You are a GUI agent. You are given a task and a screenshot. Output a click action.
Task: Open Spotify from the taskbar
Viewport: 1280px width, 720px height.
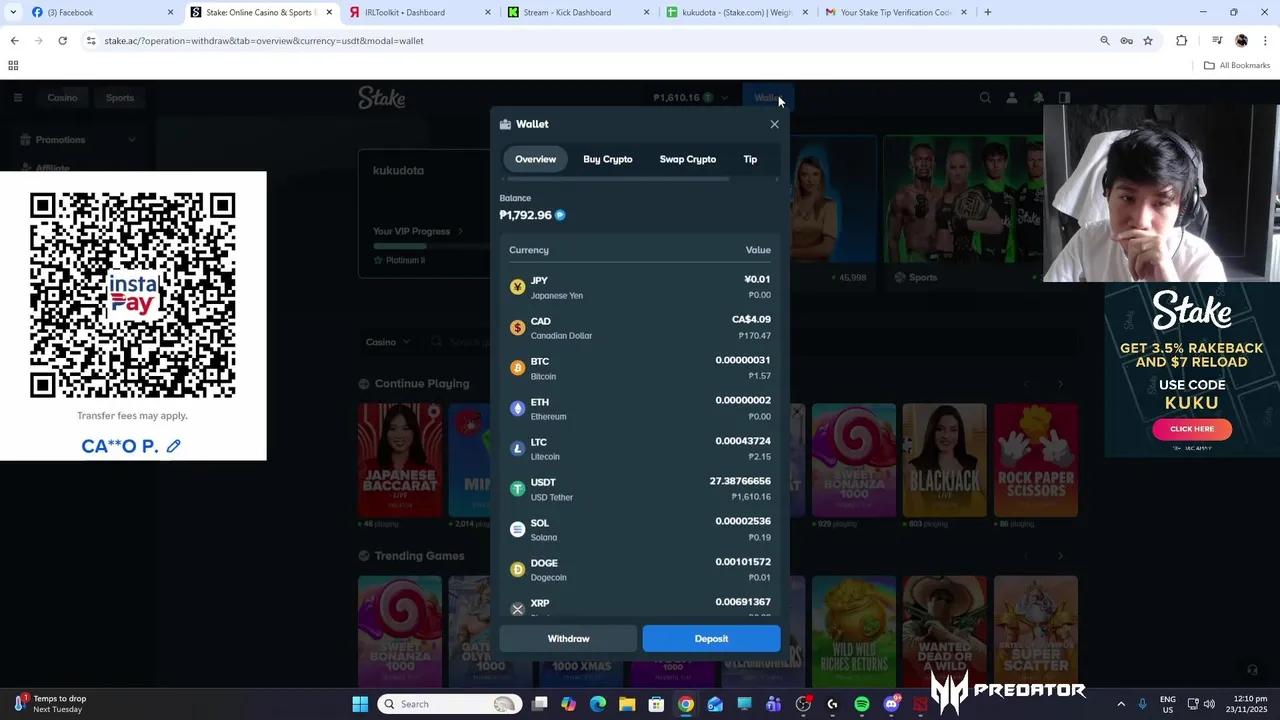[x=862, y=704]
